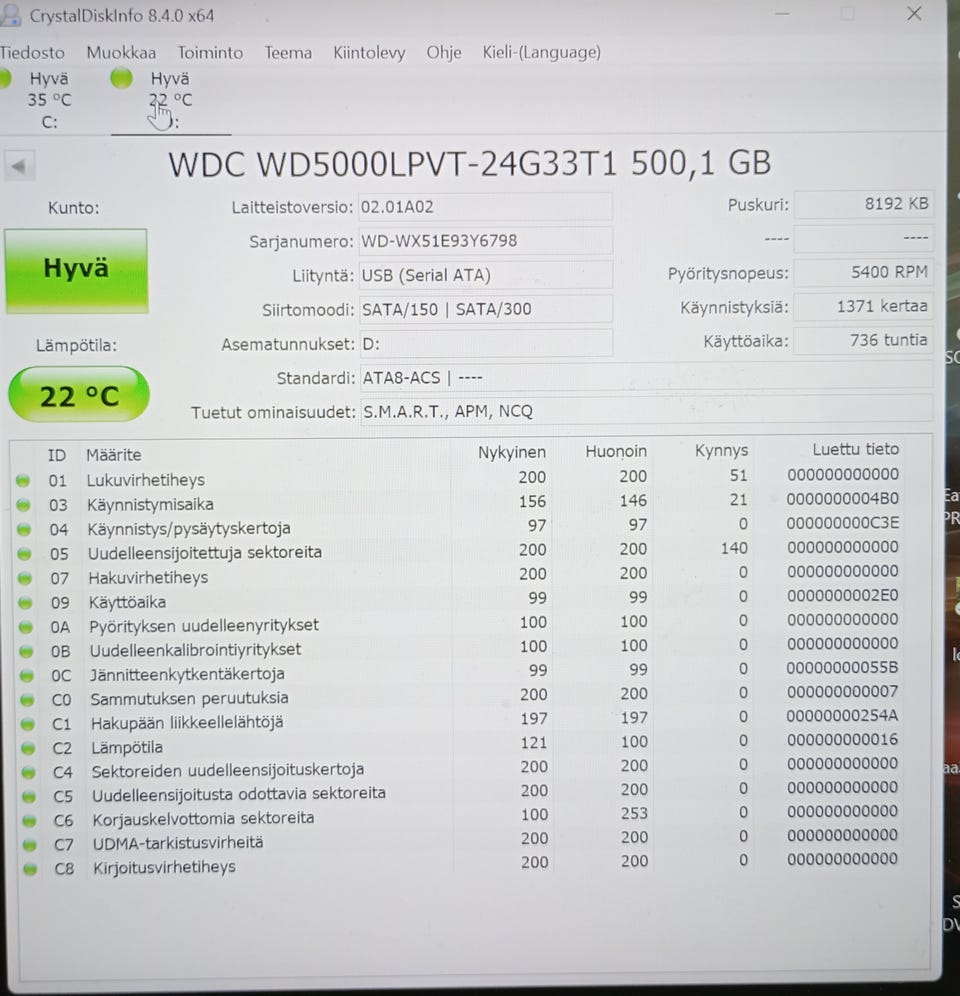Click the status dot of row 05 Uudelleensijoitettuja sektoreita
This screenshot has width=960, height=996.
24,554
